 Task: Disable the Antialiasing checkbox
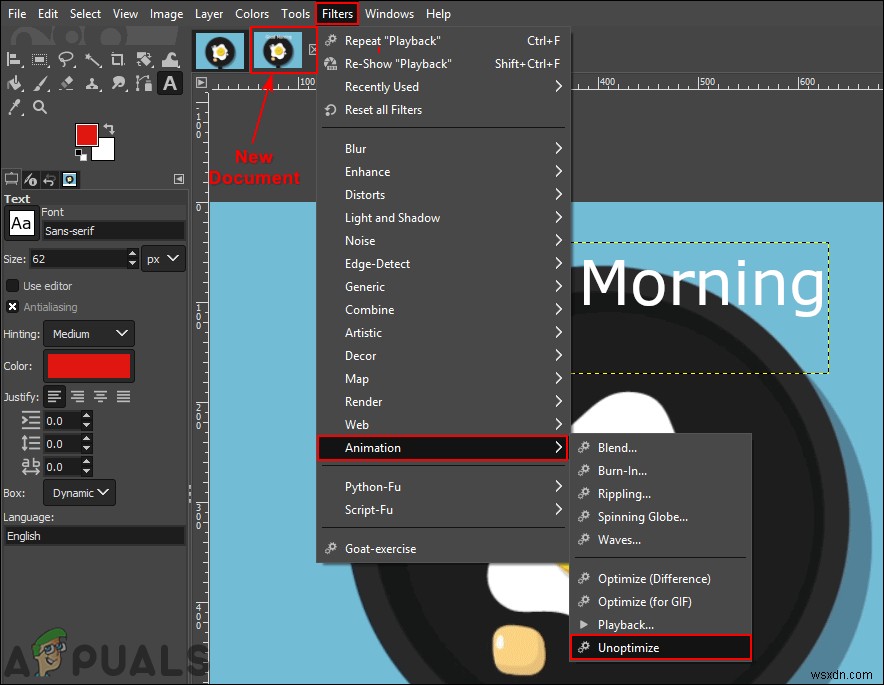[12, 306]
